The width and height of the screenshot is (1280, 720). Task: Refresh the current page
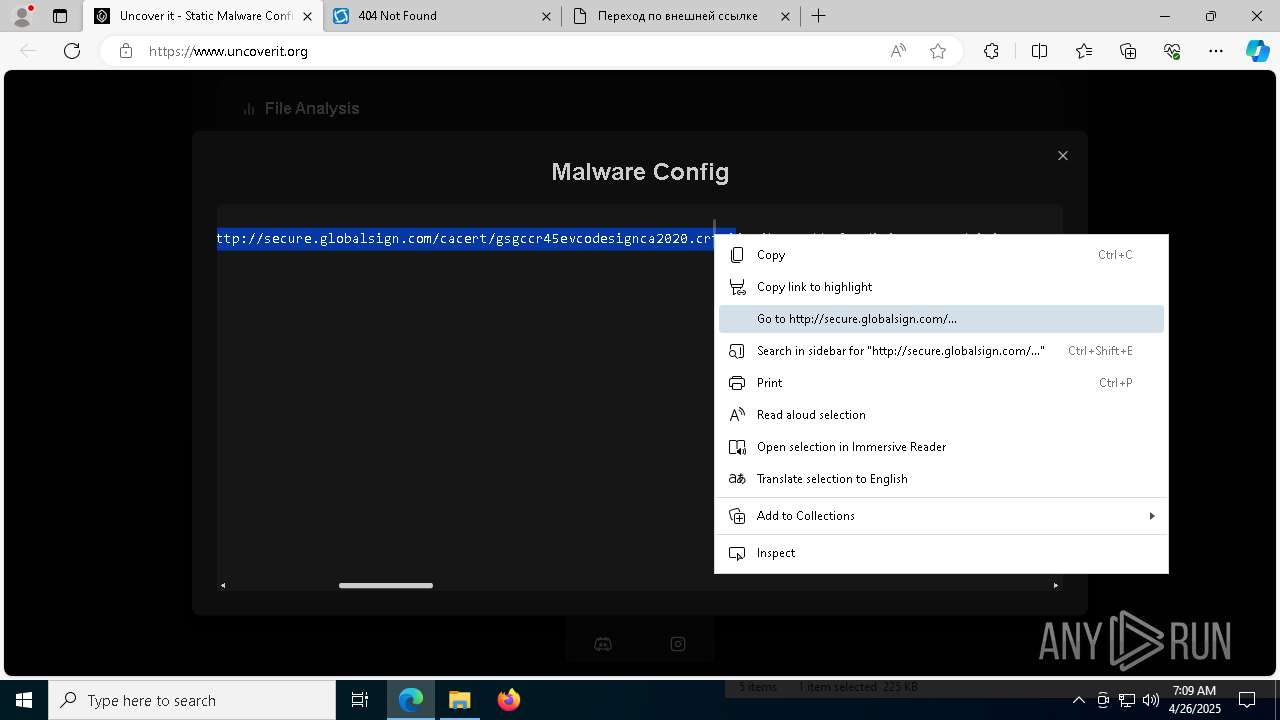coord(72,51)
